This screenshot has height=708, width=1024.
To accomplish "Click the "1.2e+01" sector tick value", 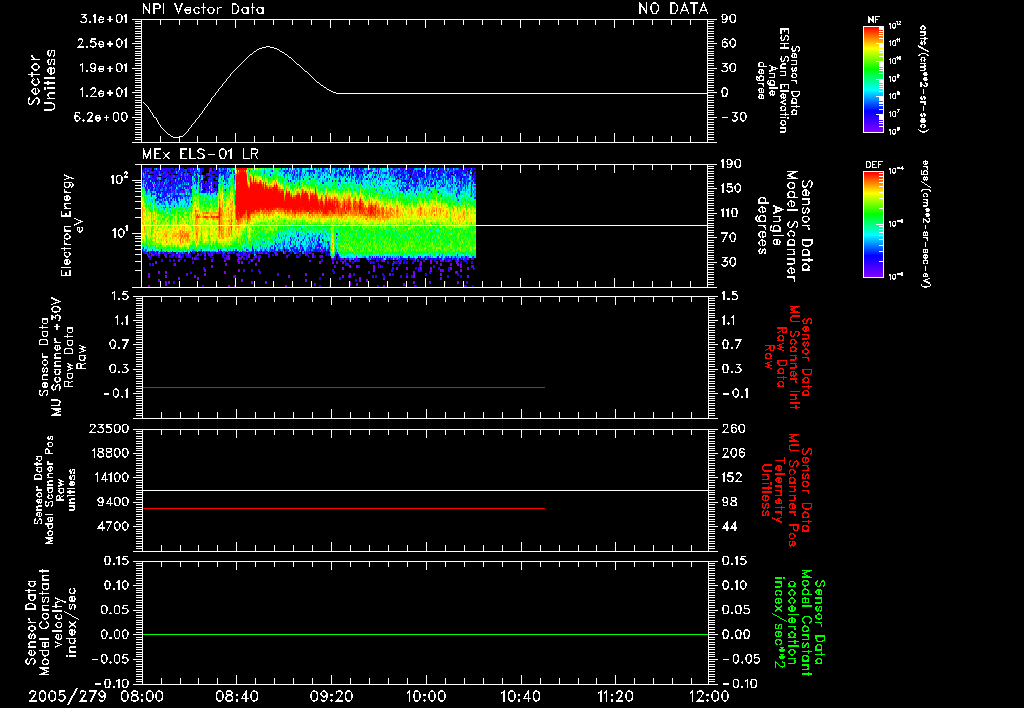I will tap(104, 93).
